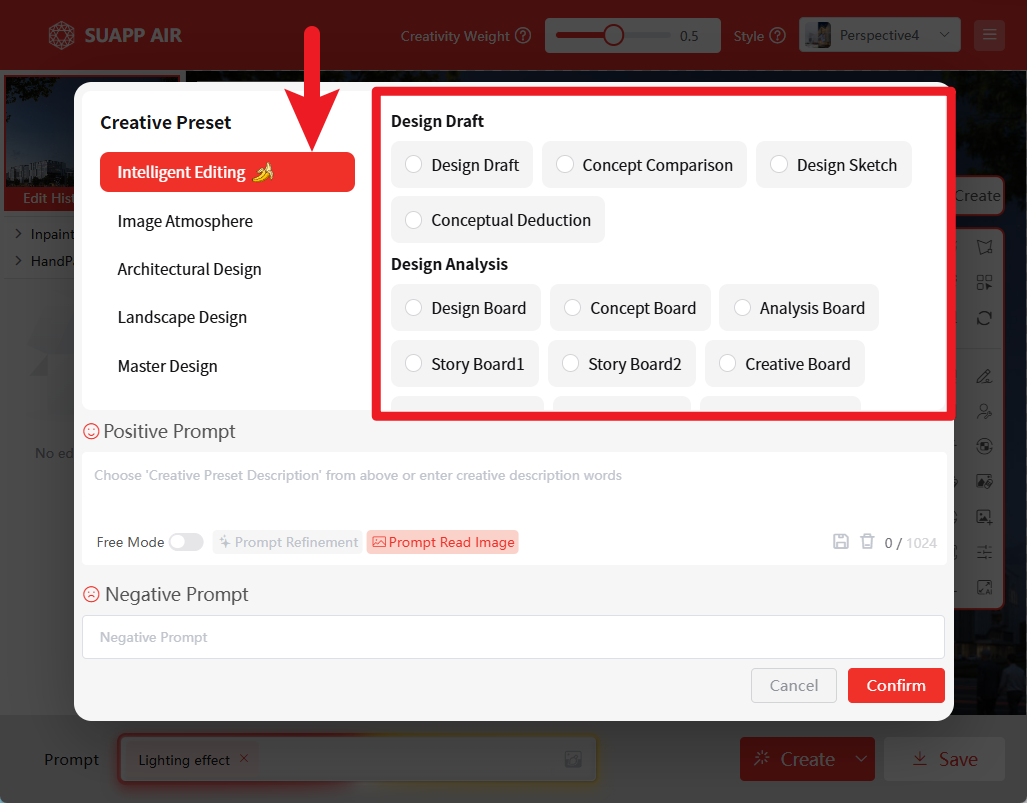Choose the Concept Comparison radio option
The height and width of the screenshot is (803, 1027).
(564, 165)
